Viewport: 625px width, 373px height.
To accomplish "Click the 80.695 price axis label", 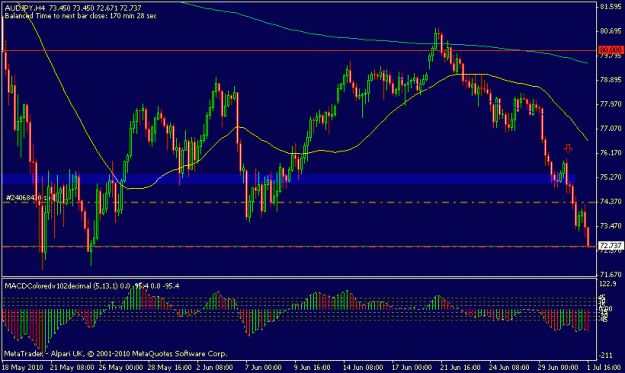I will [610, 31].
